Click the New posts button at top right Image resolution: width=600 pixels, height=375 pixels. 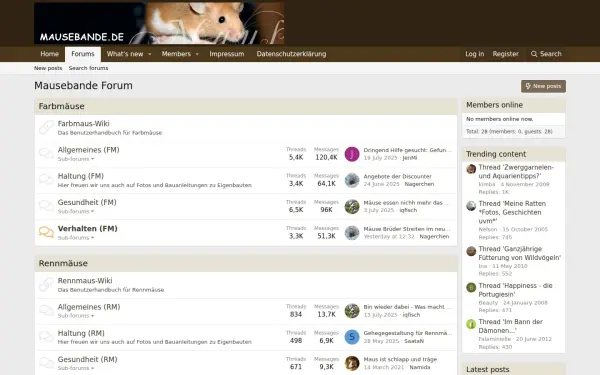[543, 86]
